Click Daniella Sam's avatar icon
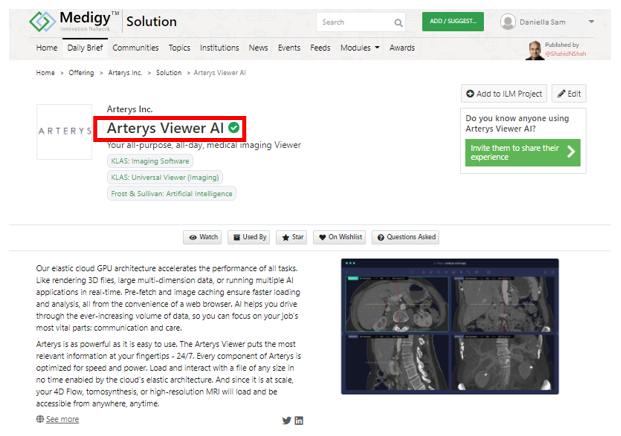The height and width of the screenshot is (436, 621). pyautogui.click(x=508, y=22)
